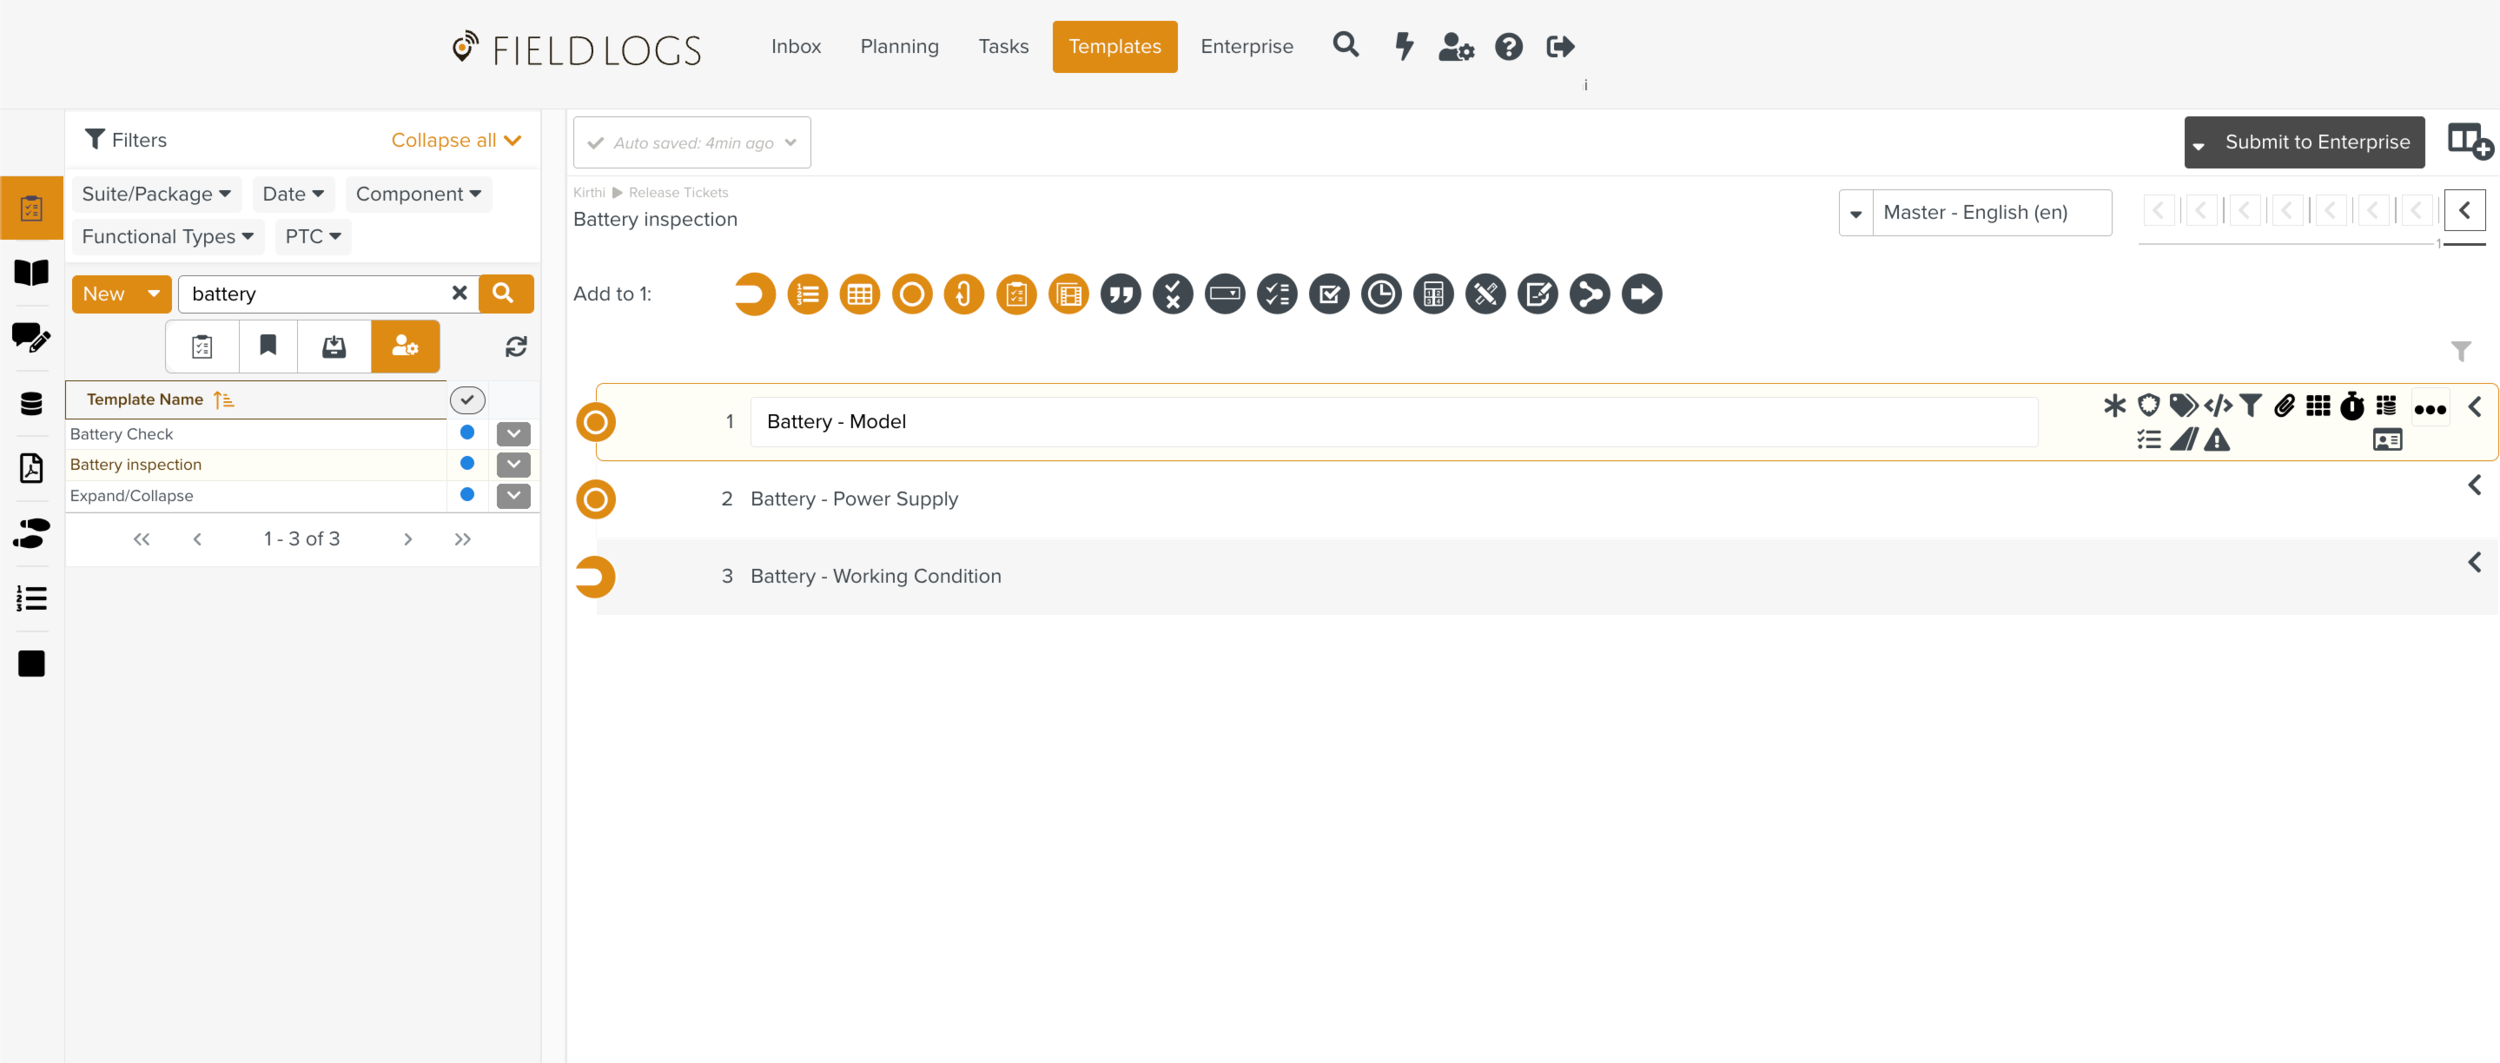The width and height of the screenshot is (2500, 1063).
Task: Go to the Planning menu
Action: 899,46
